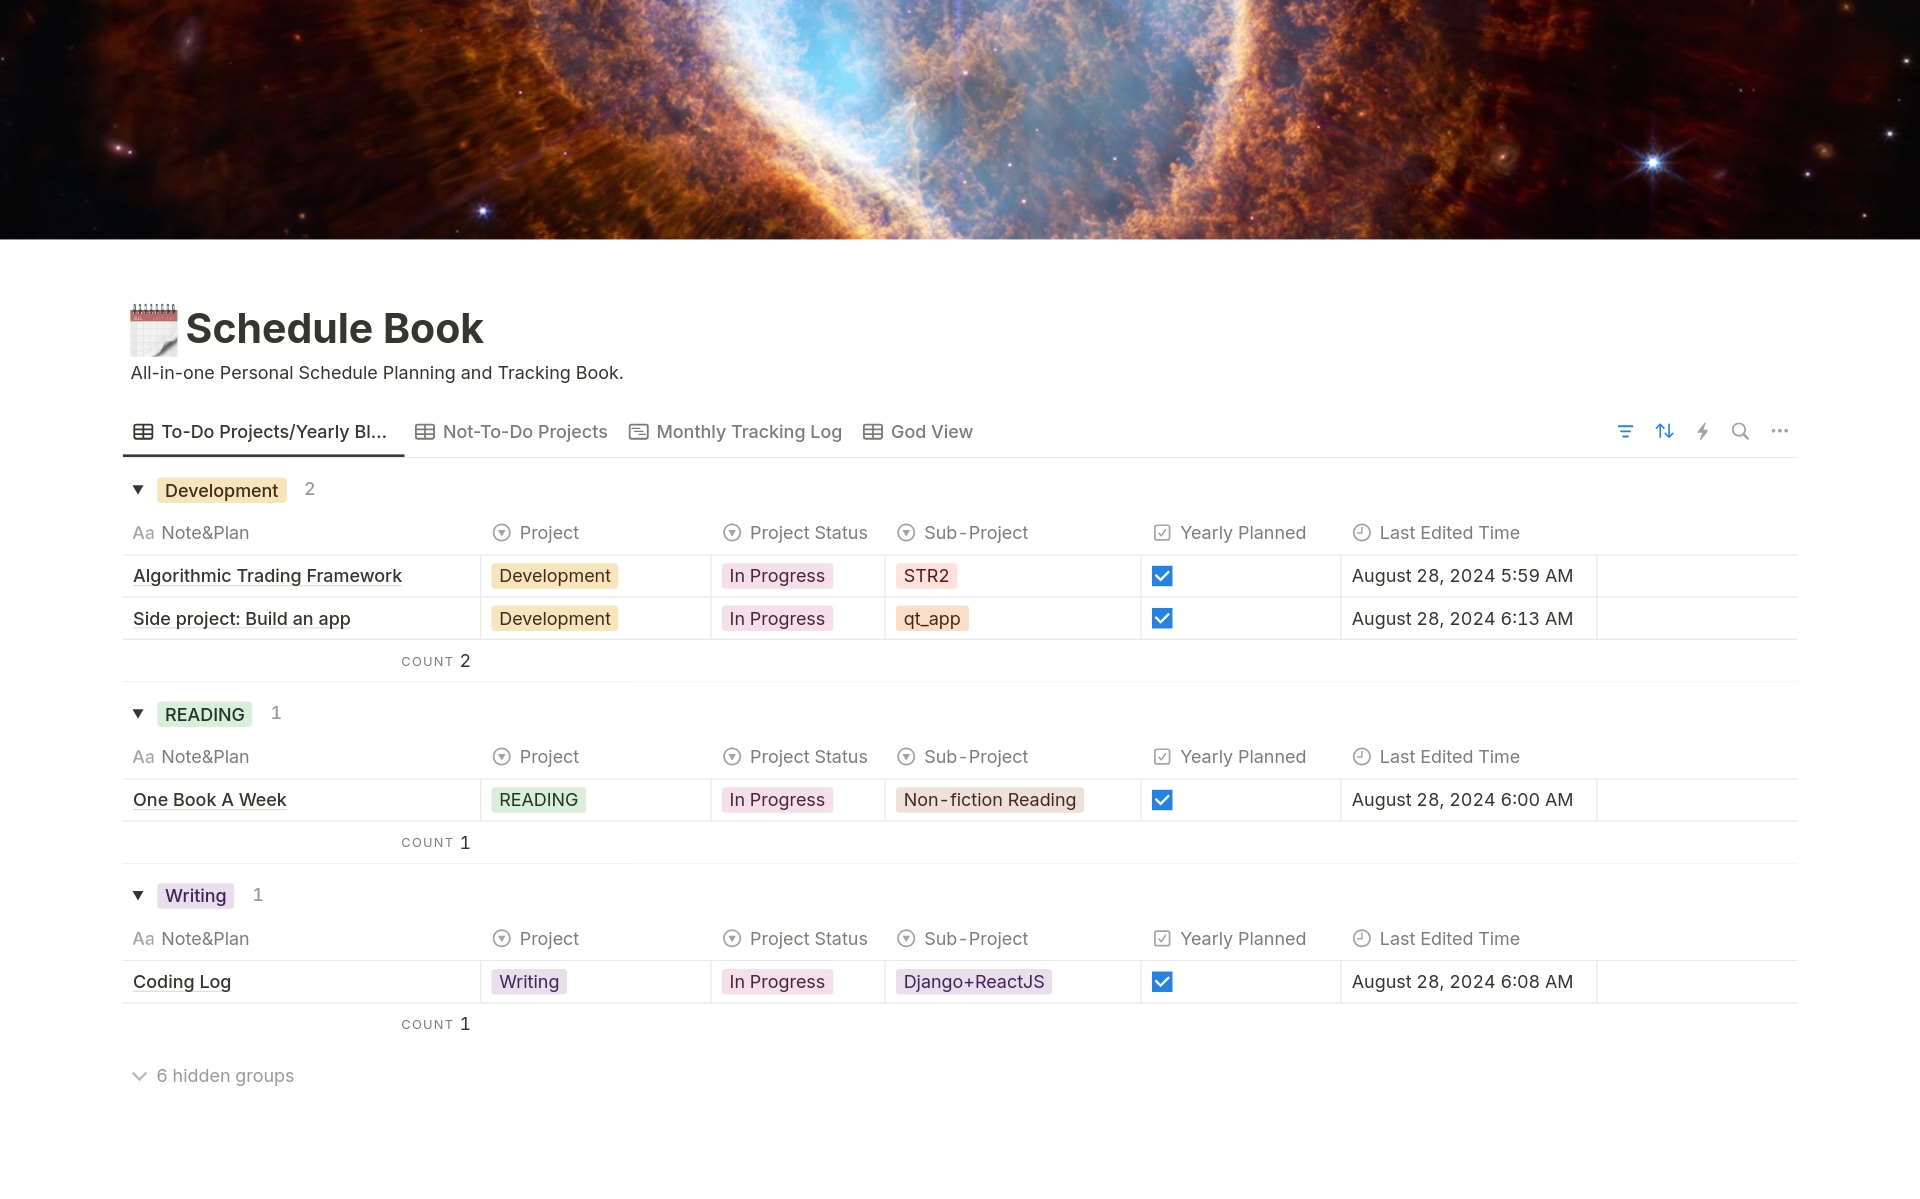Collapse the Development group
This screenshot has height=1199, width=1920.
[x=138, y=489]
